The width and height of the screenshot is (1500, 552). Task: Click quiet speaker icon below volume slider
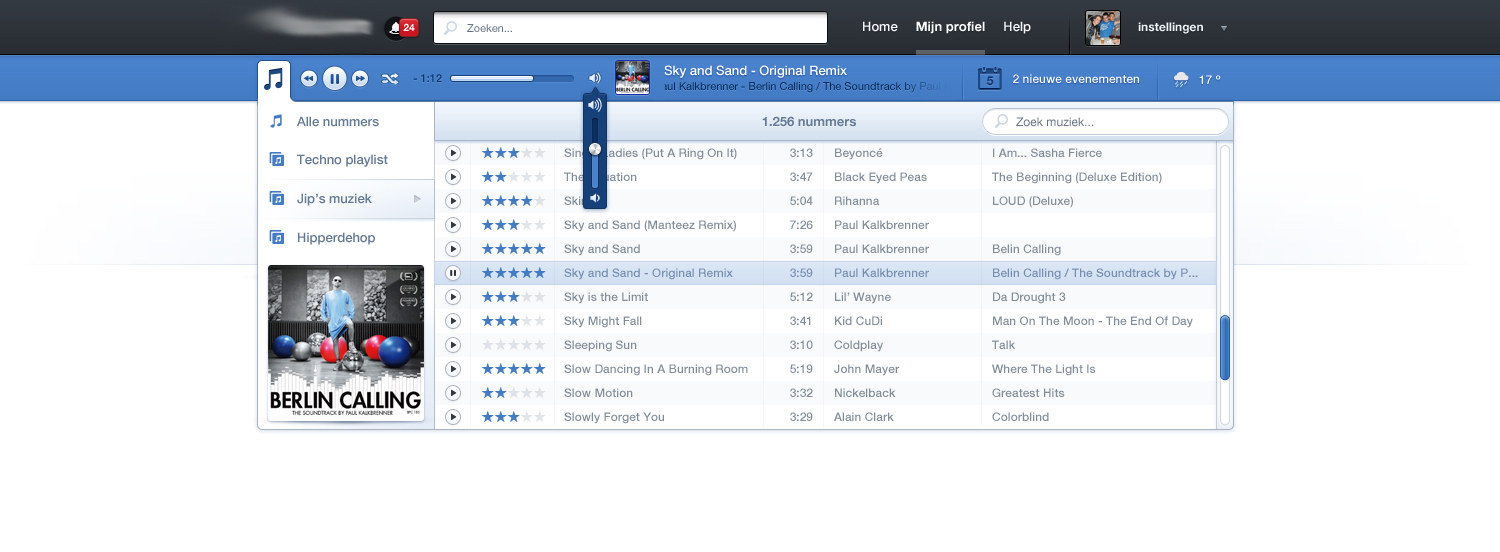(x=595, y=198)
